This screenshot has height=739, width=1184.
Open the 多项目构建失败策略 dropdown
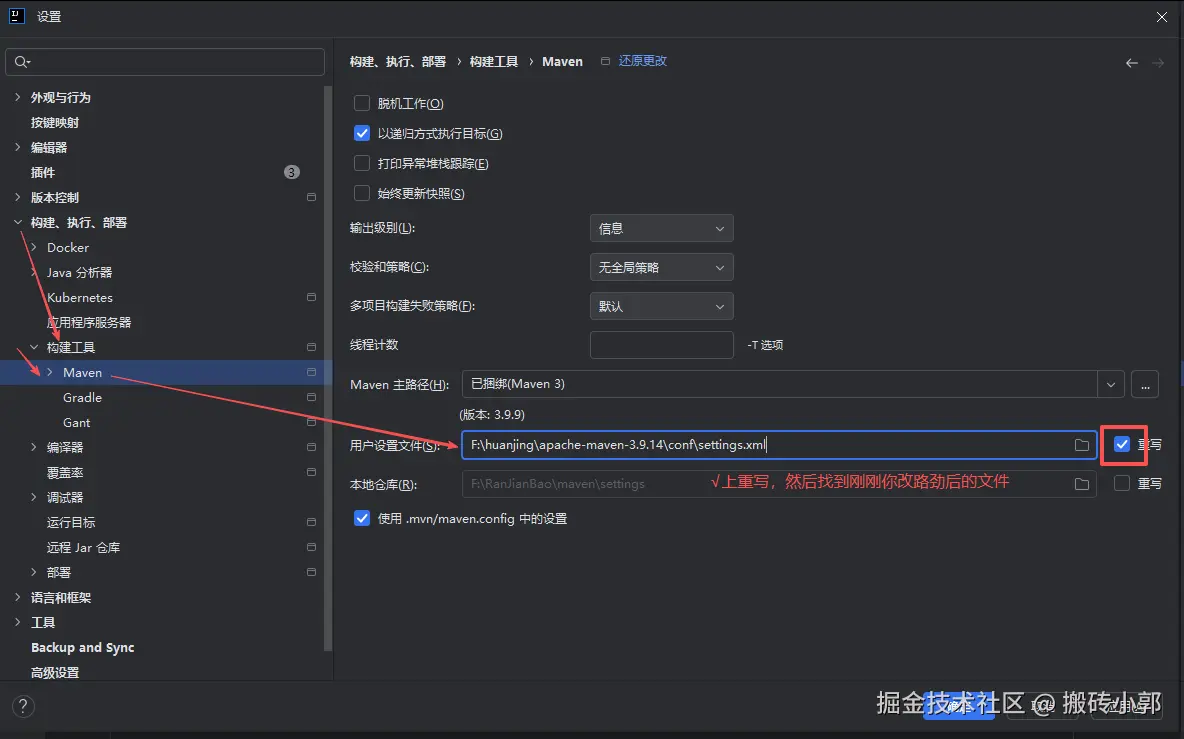coord(661,306)
